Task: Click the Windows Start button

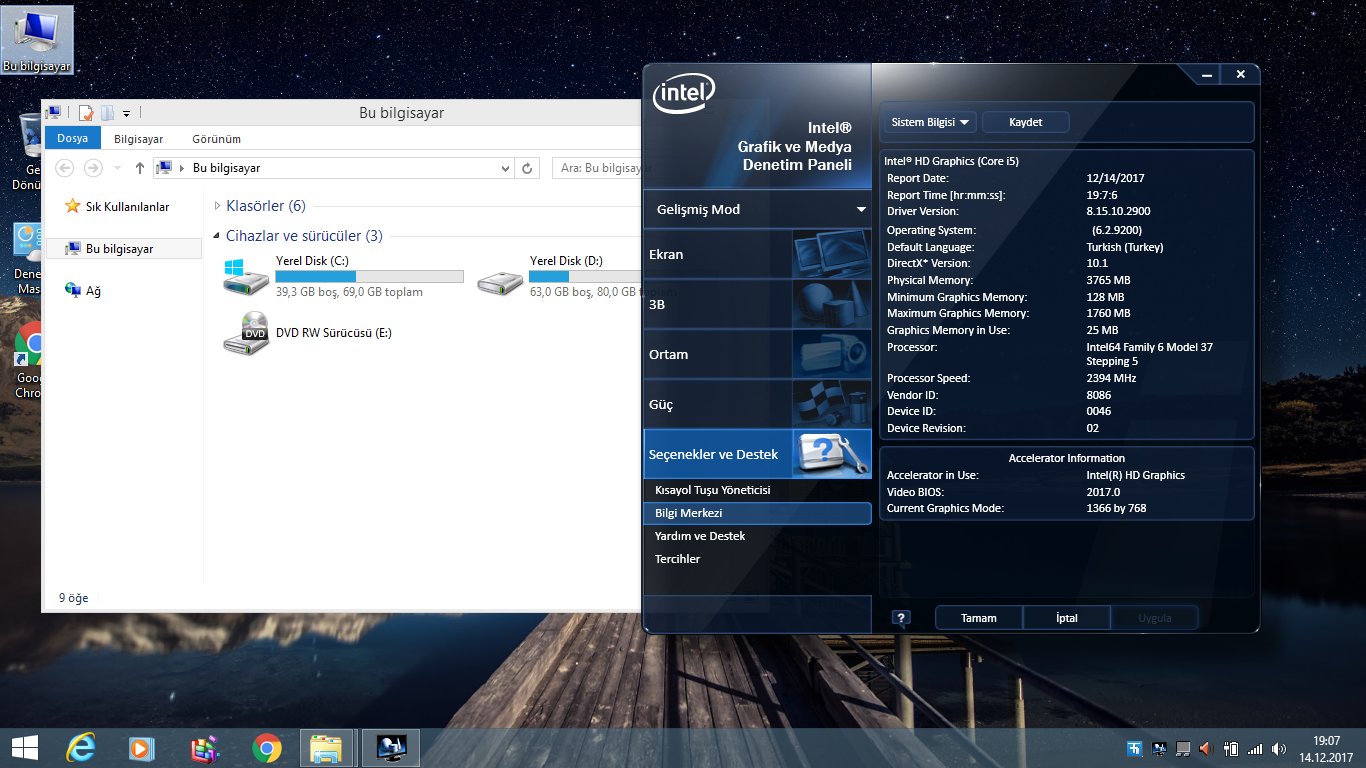Action: click(24, 748)
